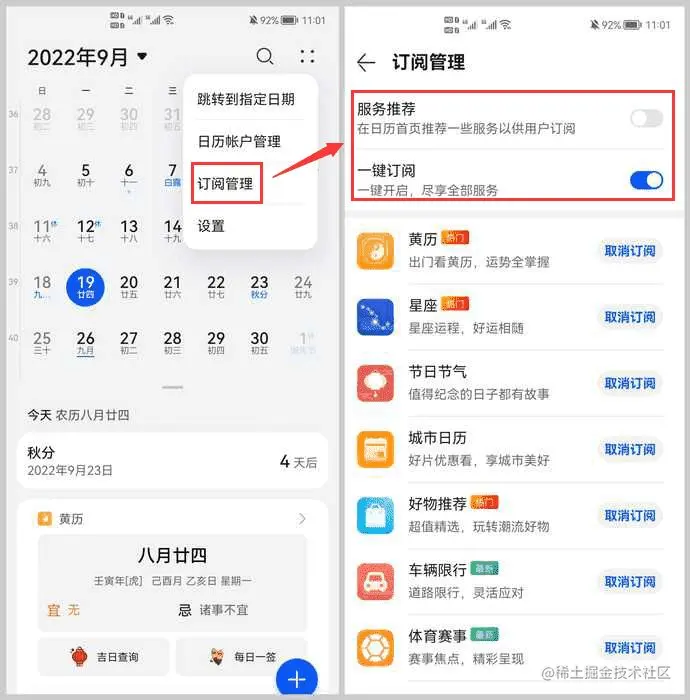Tap the blue plus add-event button
This screenshot has height=700, width=690.
tap(296, 679)
